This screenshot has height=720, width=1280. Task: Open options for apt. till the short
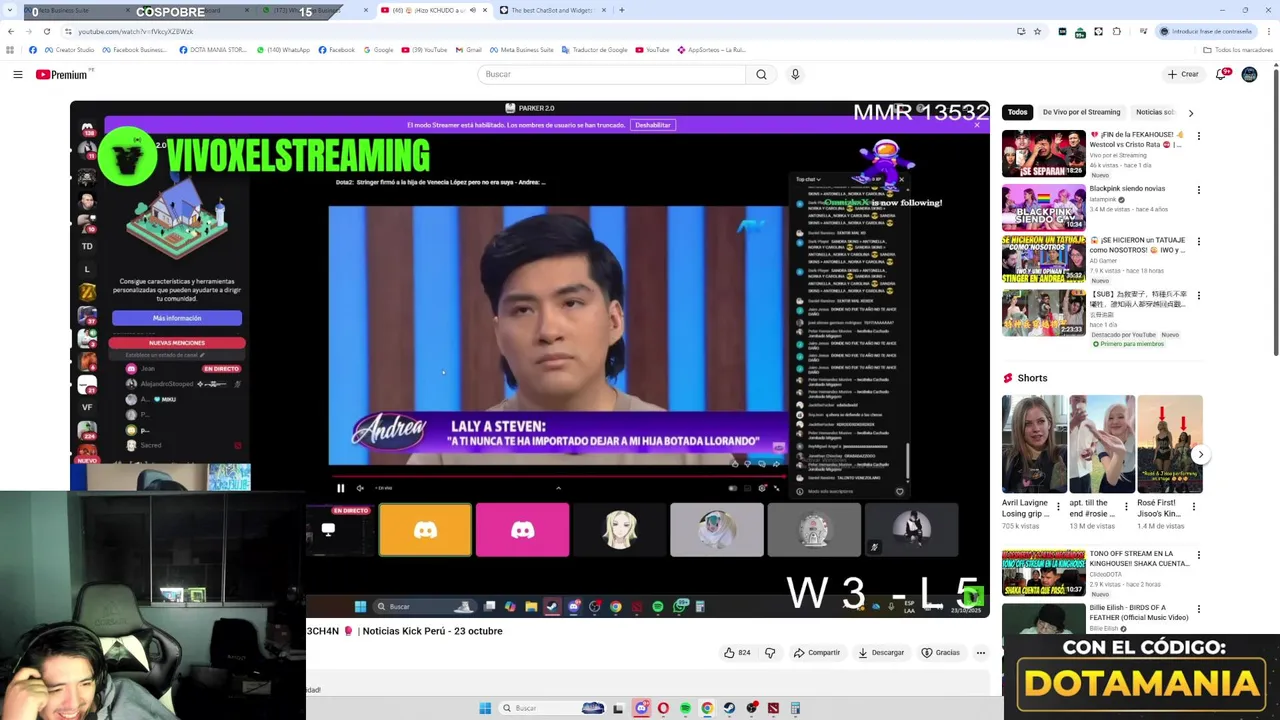click(1126, 507)
